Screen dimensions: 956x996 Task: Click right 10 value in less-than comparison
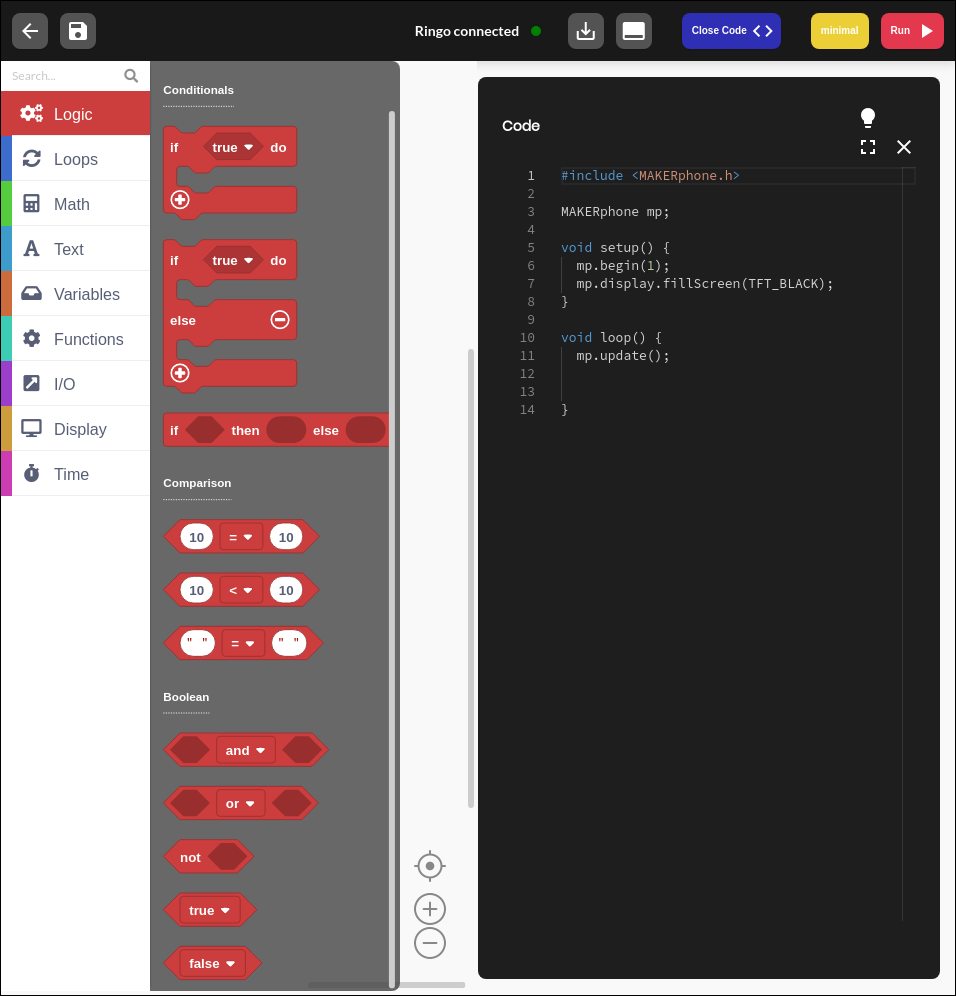tap(286, 591)
